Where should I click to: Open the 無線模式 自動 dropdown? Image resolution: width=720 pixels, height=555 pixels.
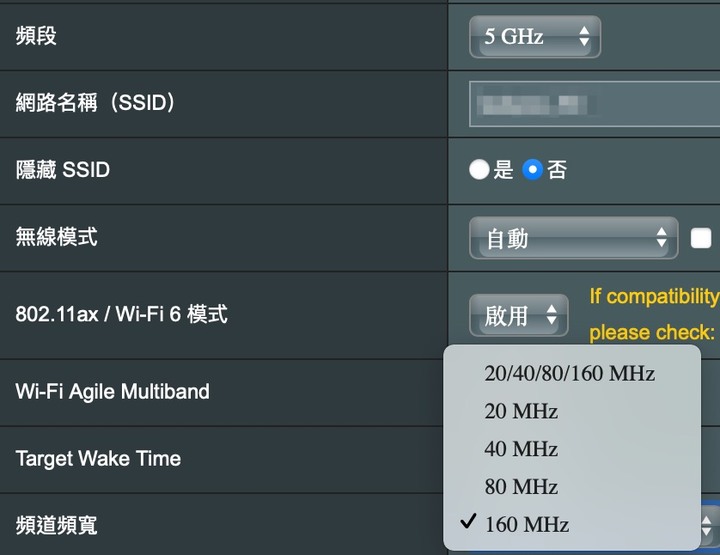tap(574, 238)
